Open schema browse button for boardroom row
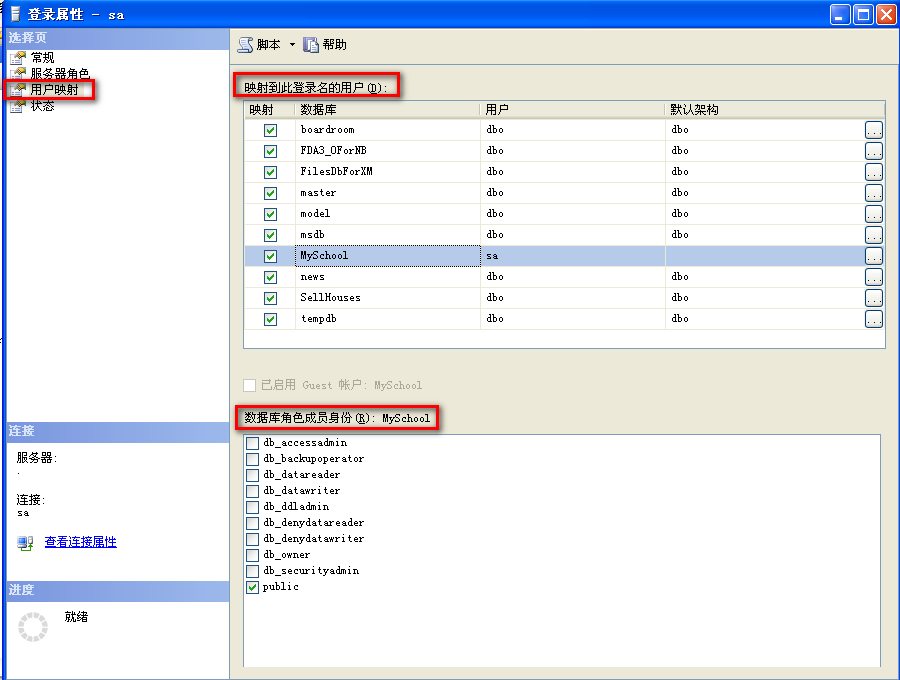900x680 pixels. 874,130
